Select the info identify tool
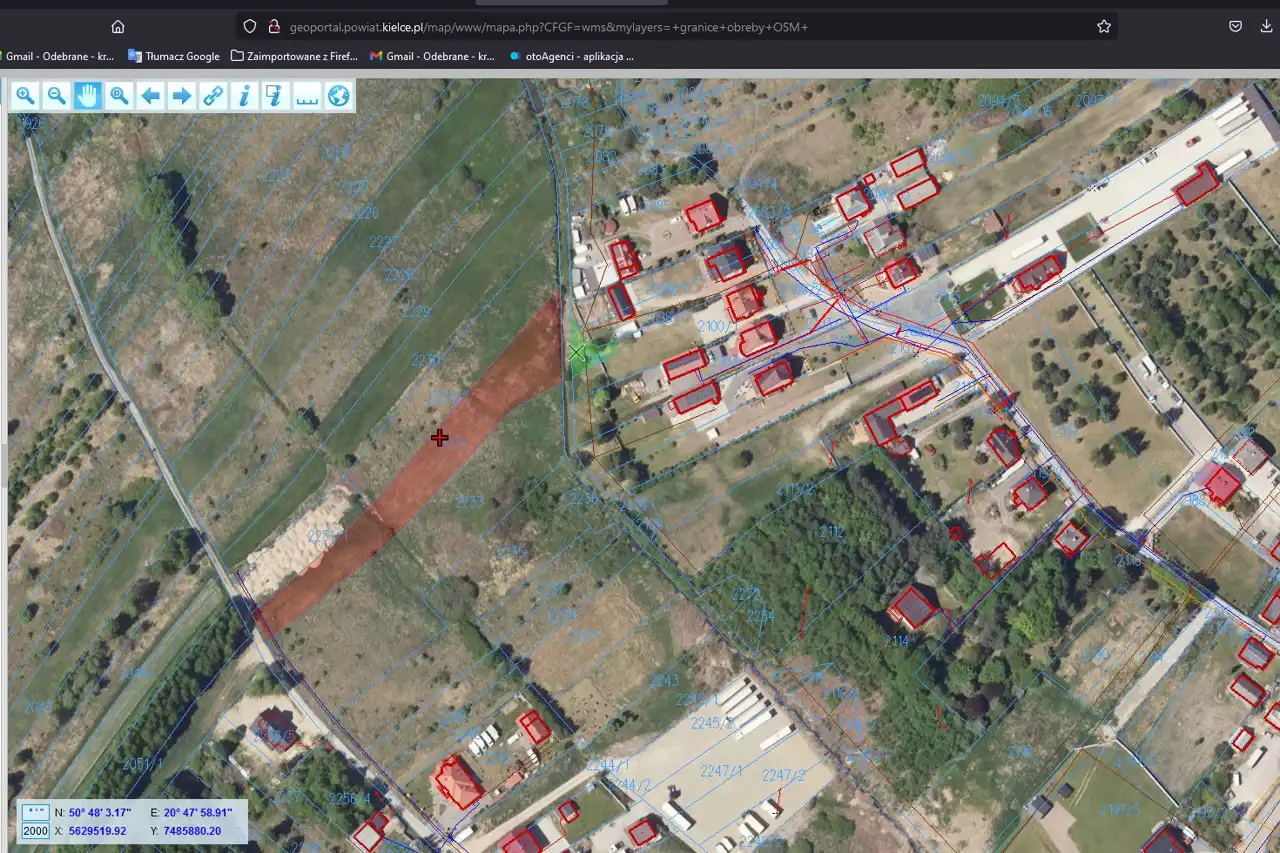This screenshot has height=853, width=1280. [244, 96]
